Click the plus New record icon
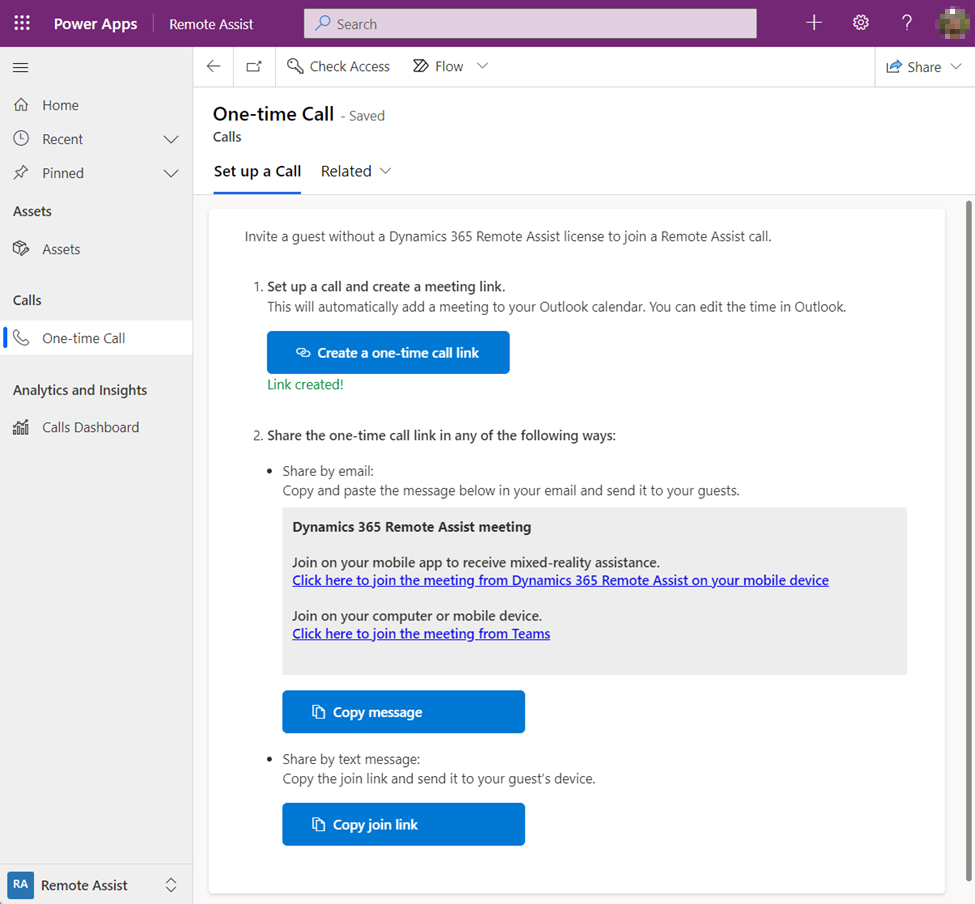 click(813, 23)
